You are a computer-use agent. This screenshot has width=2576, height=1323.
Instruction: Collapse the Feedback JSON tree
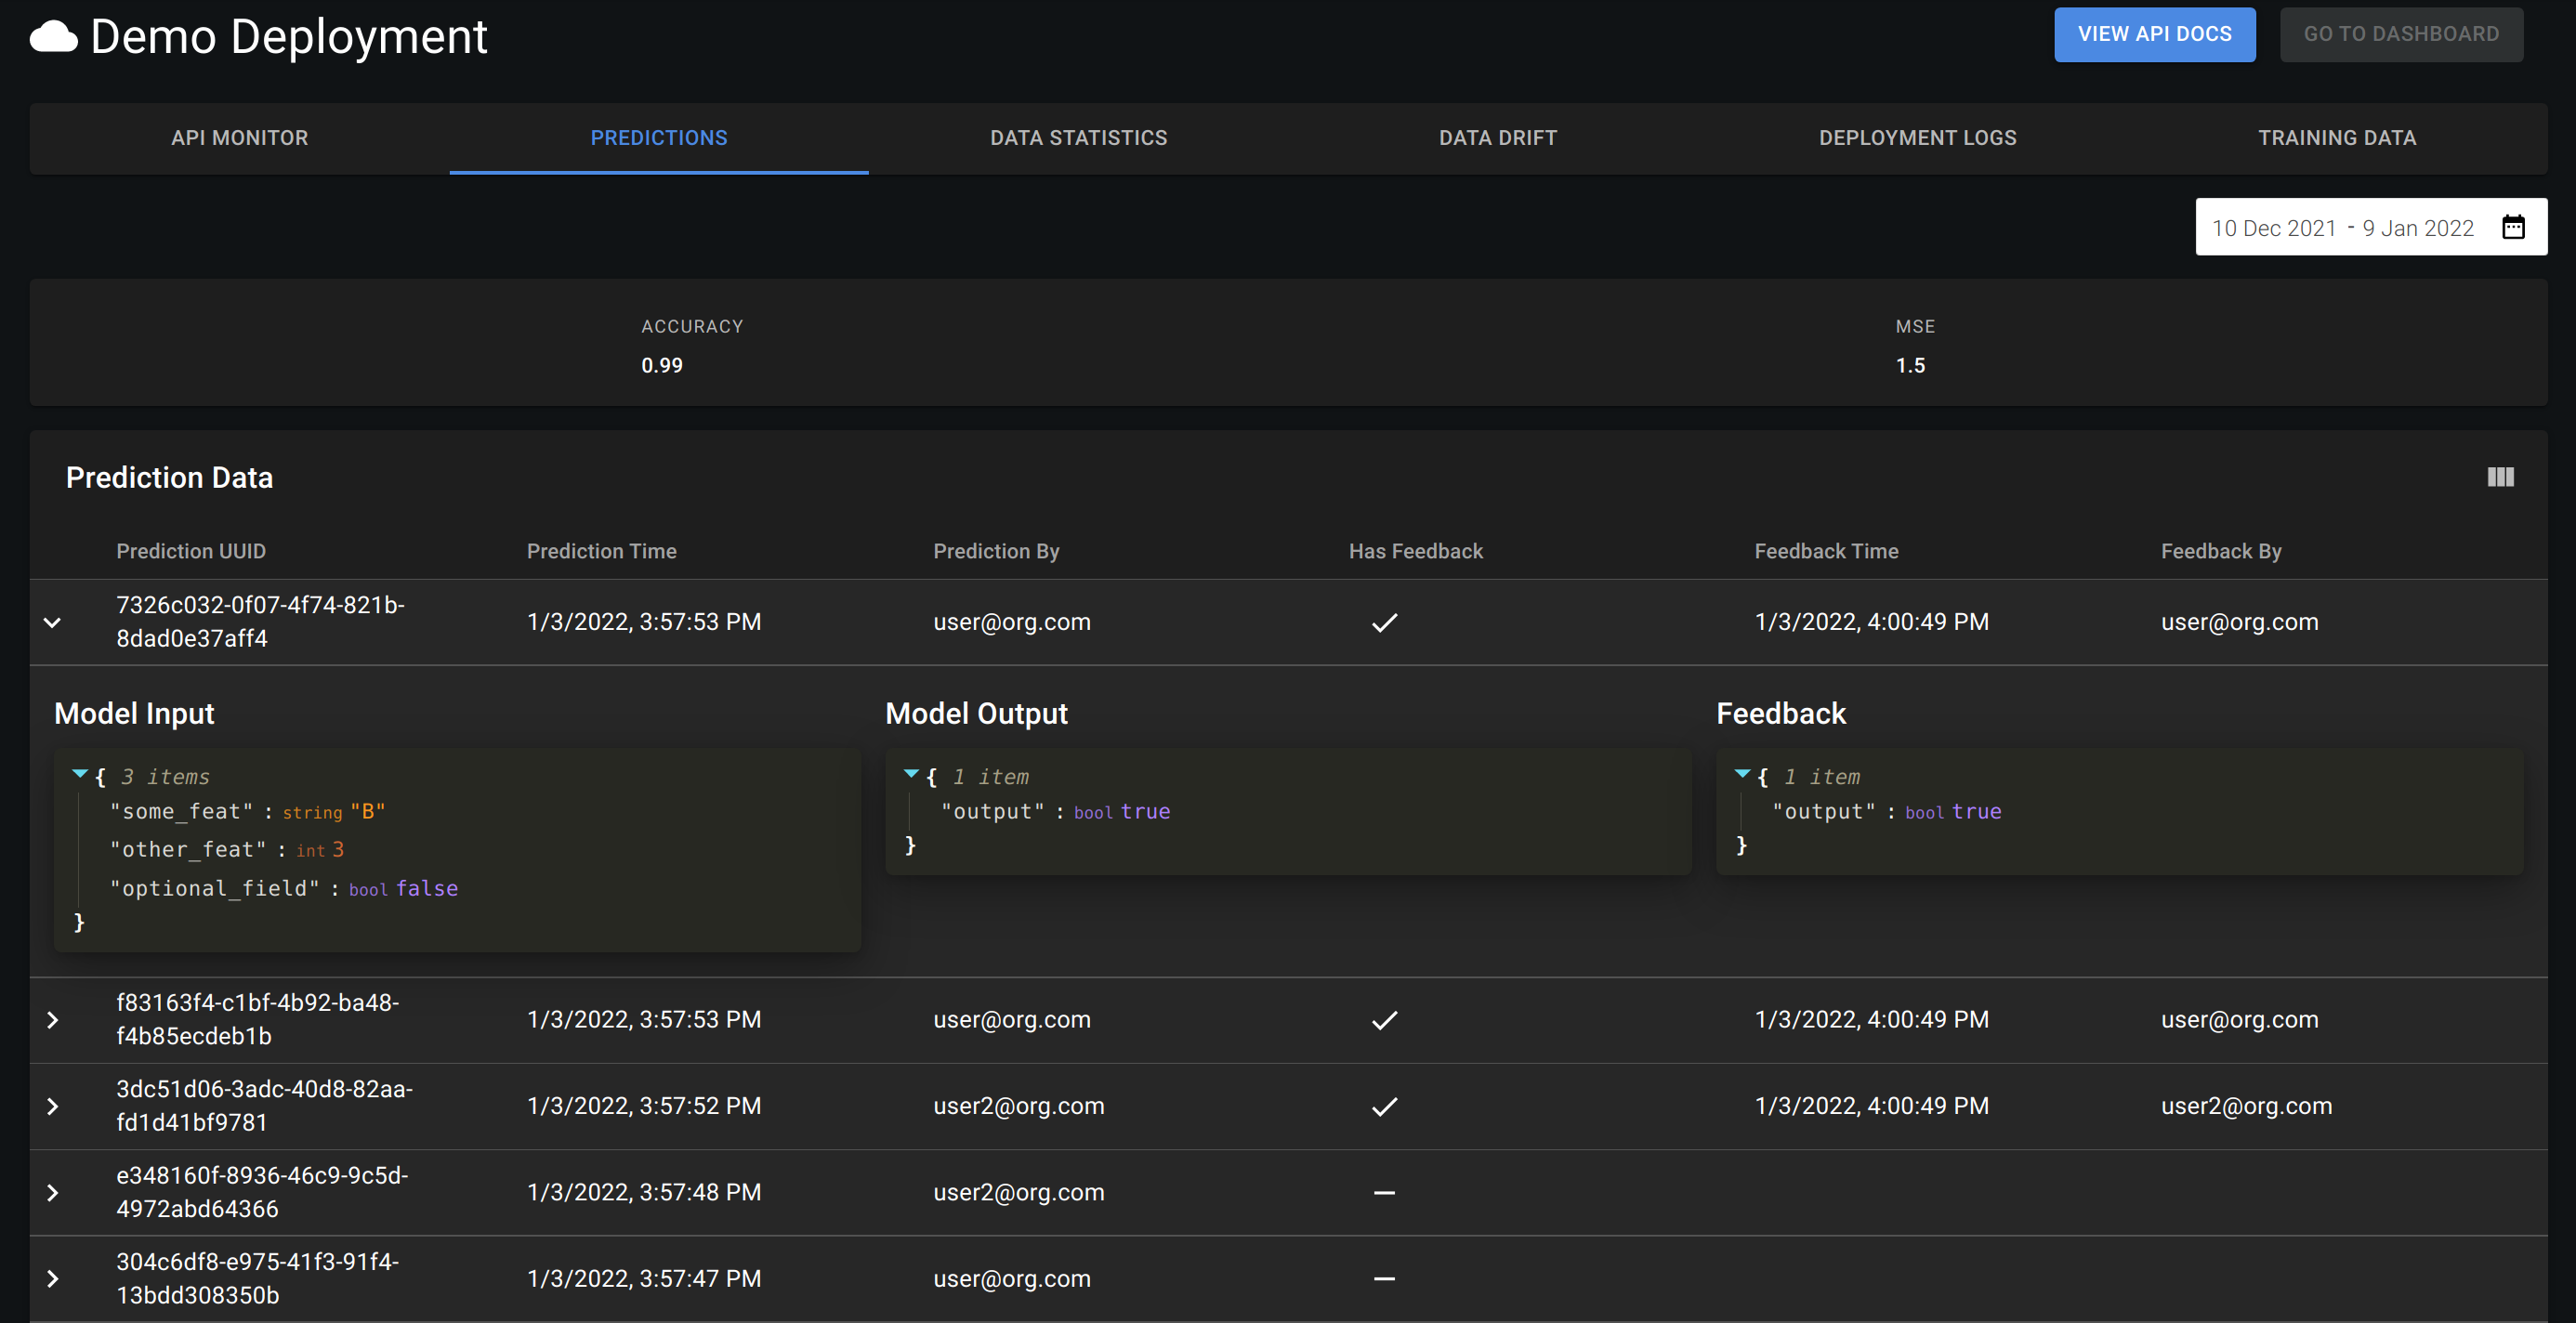coord(1742,774)
